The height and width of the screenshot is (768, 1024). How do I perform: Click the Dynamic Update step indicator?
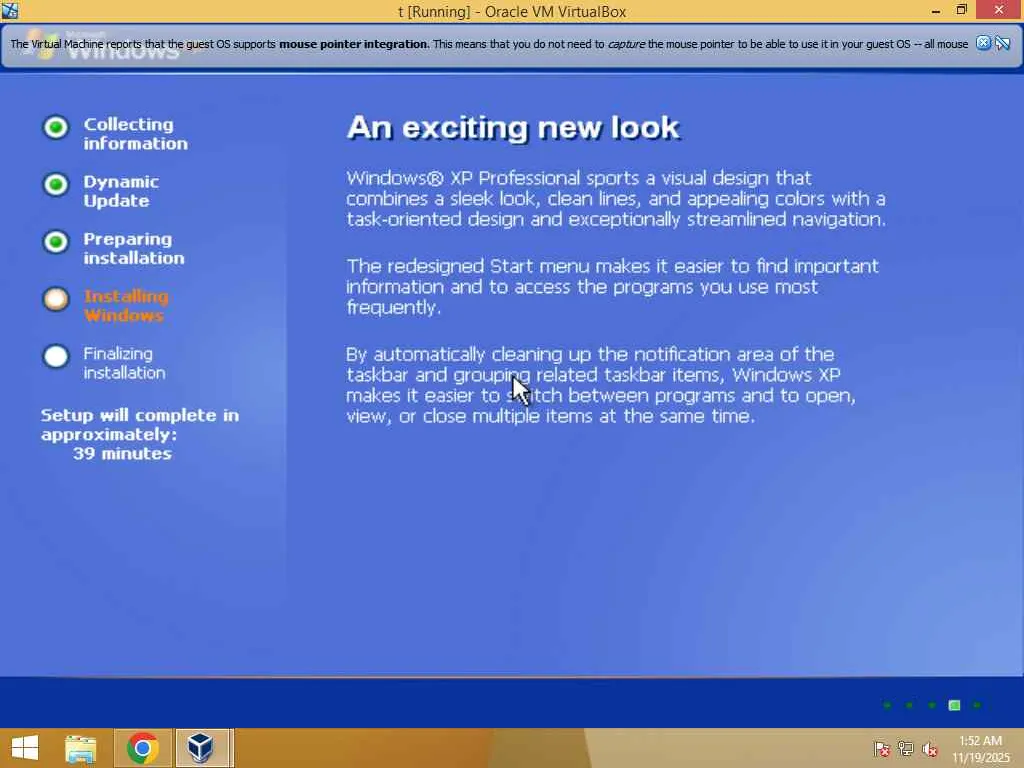click(x=56, y=185)
